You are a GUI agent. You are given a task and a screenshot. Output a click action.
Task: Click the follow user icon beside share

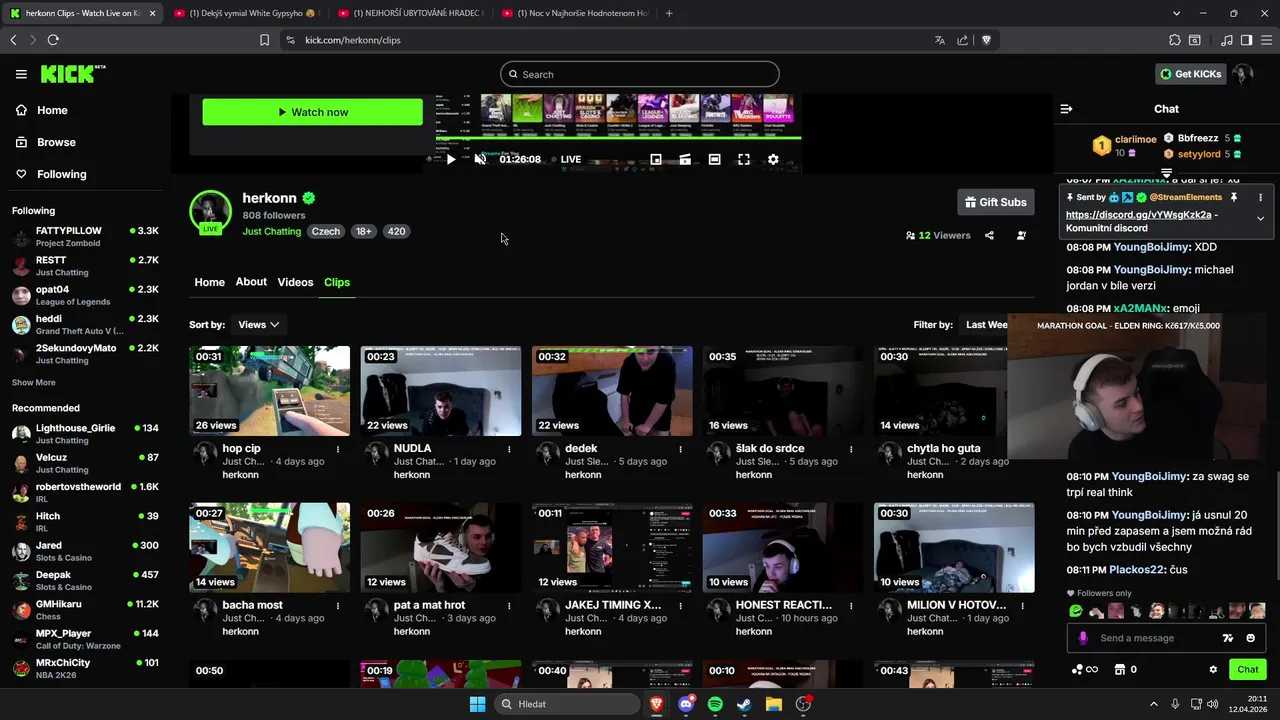tap(1021, 236)
